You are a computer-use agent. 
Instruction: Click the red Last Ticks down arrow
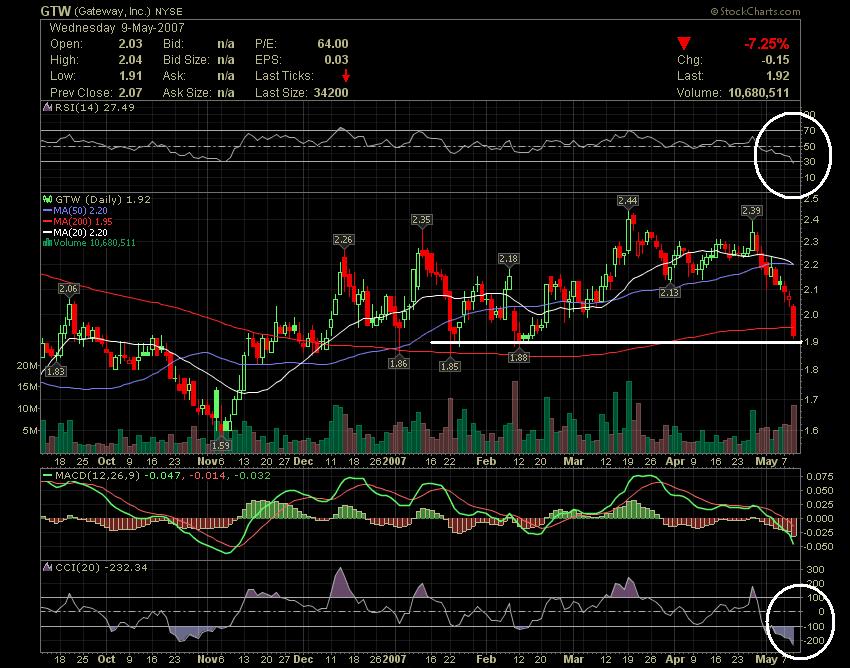pyautogui.click(x=346, y=76)
